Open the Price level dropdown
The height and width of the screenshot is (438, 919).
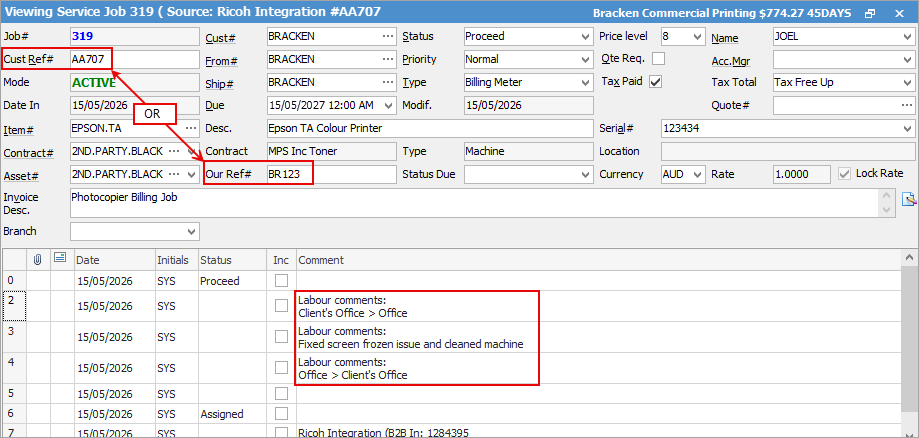(697, 36)
